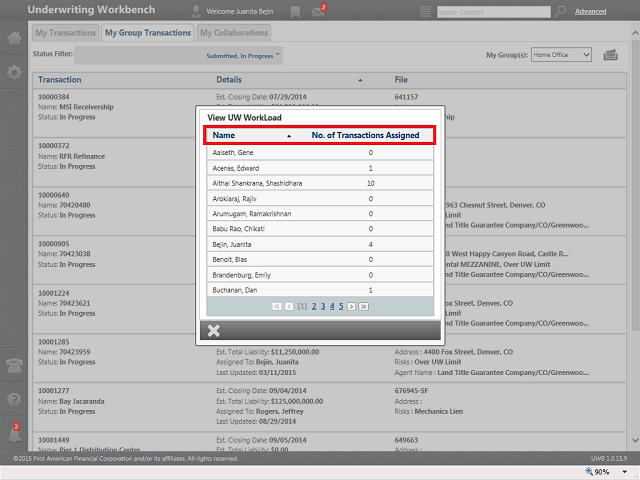640x480 pixels.
Task: Open the UW workload icon next to group selector
Action: pyautogui.click(x=611, y=55)
